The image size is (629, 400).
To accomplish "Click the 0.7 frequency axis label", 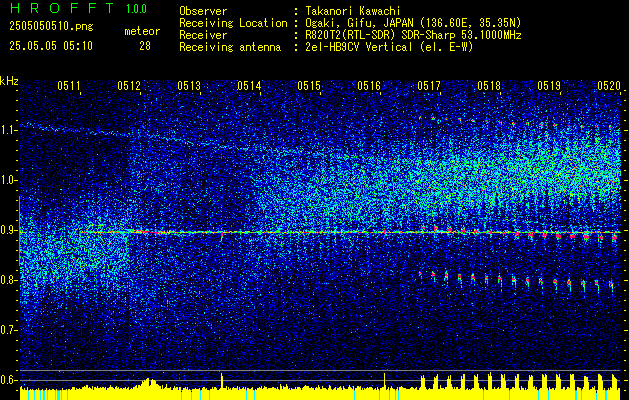I will 8,330.
